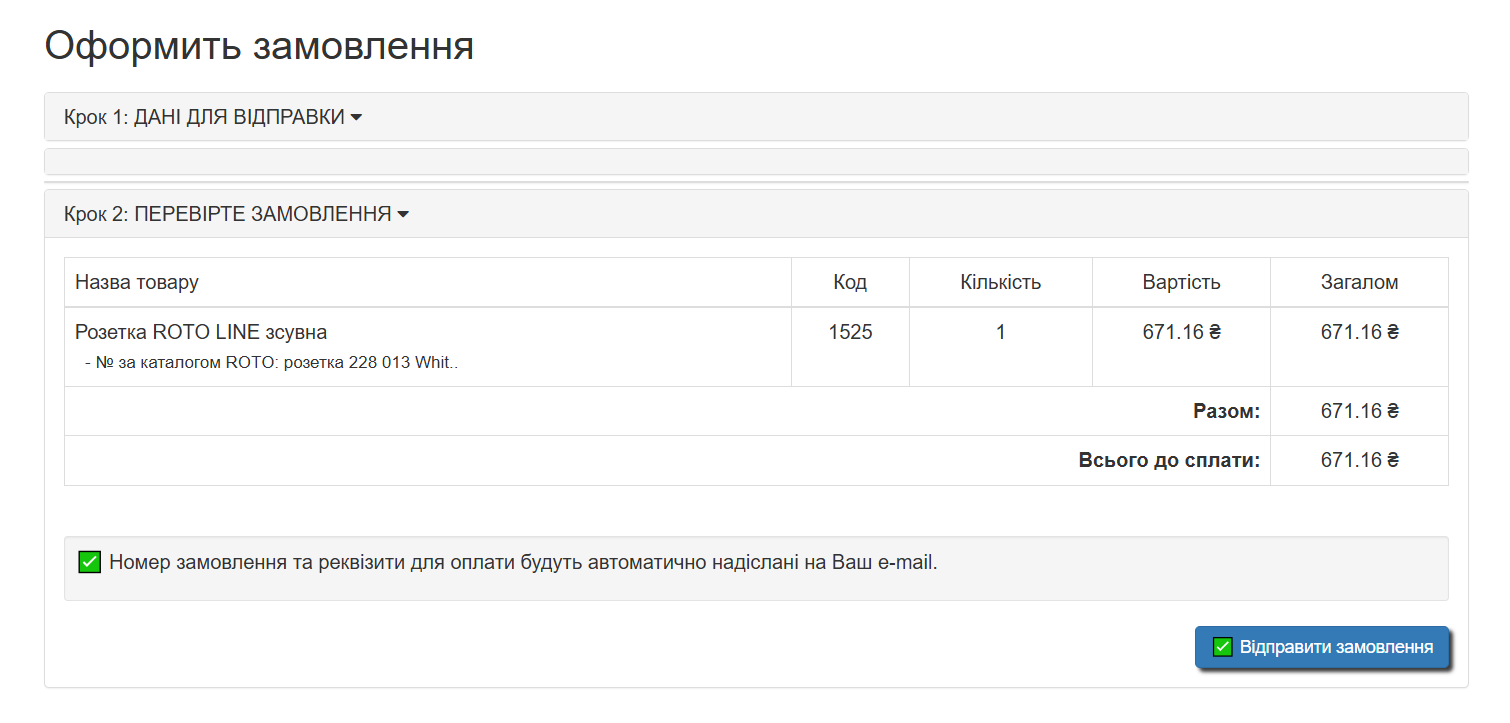1510x723 pixels.
Task: Click the checked box before the e-mail message text
Action: point(89,562)
